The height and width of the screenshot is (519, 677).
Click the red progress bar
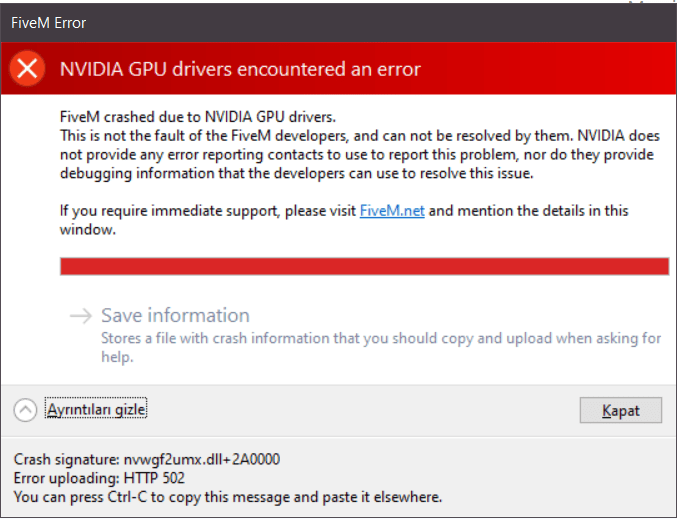[364, 265]
